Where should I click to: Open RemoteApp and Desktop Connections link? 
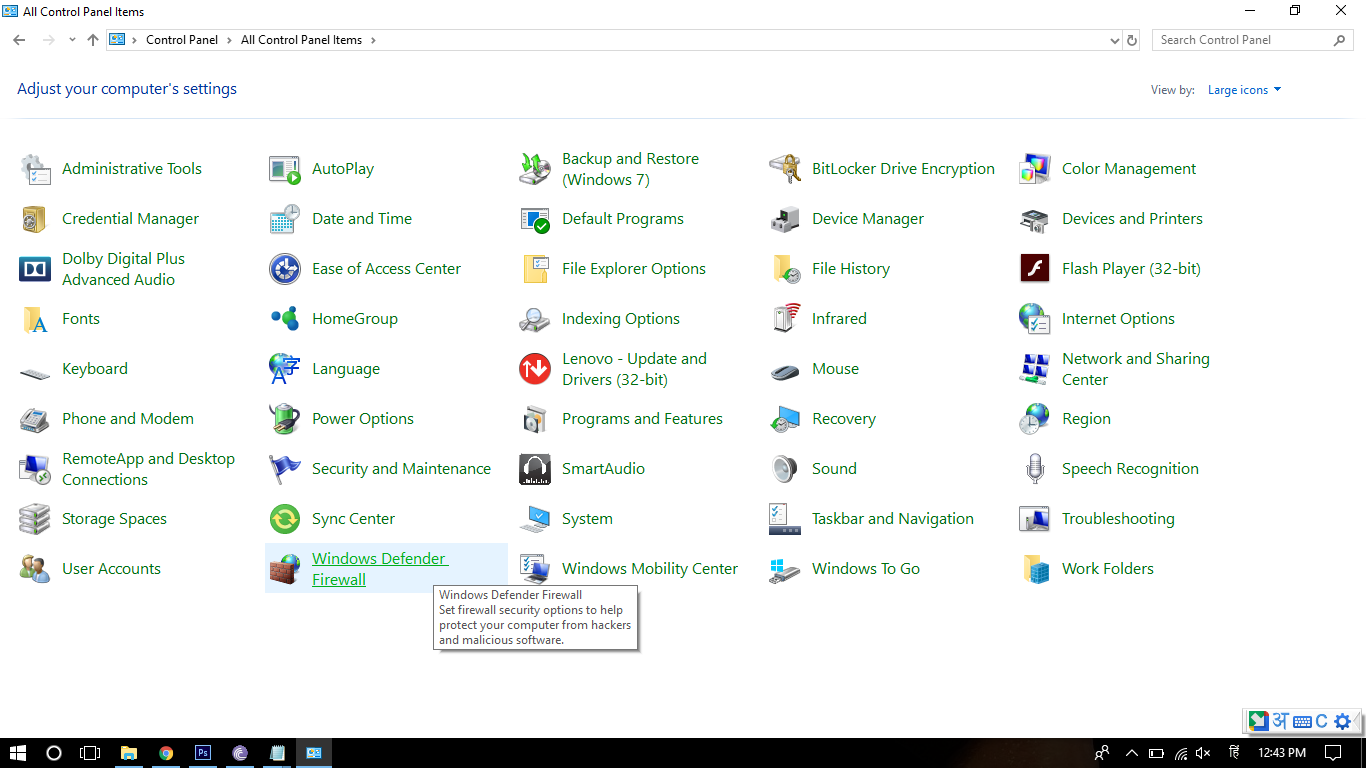(148, 469)
